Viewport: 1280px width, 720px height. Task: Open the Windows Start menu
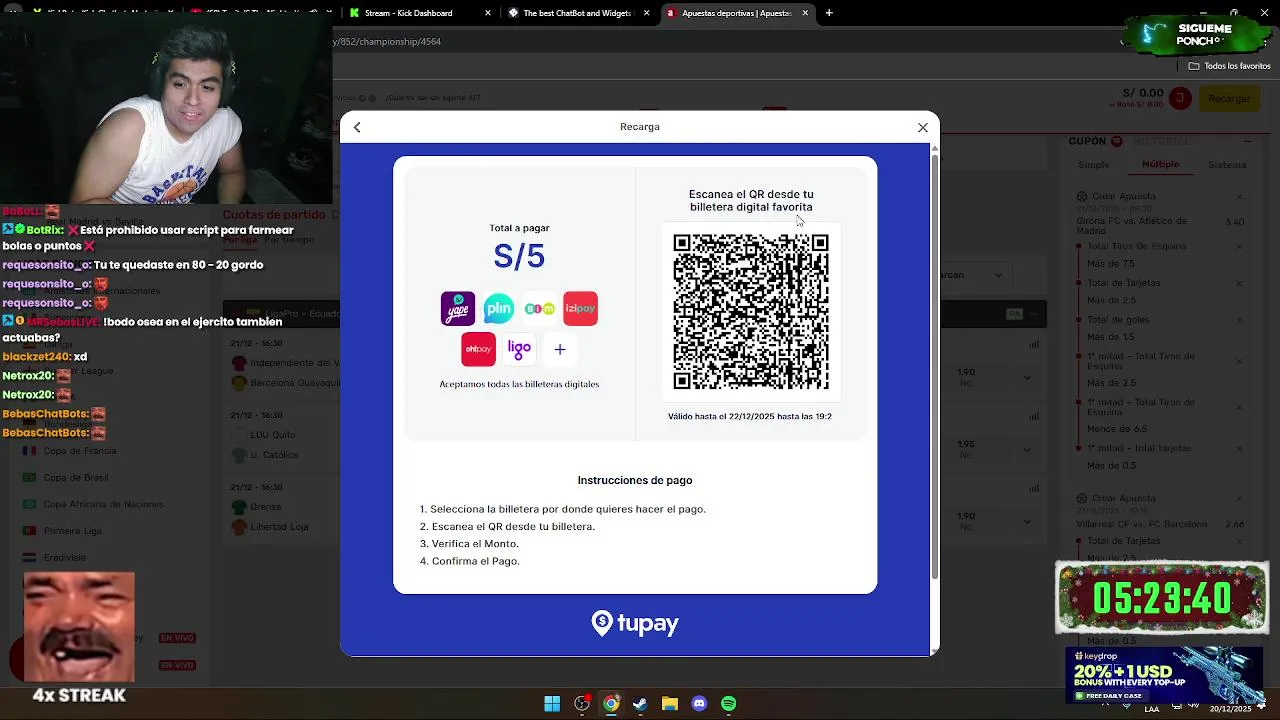pyautogui.click(x=552, y=704)
